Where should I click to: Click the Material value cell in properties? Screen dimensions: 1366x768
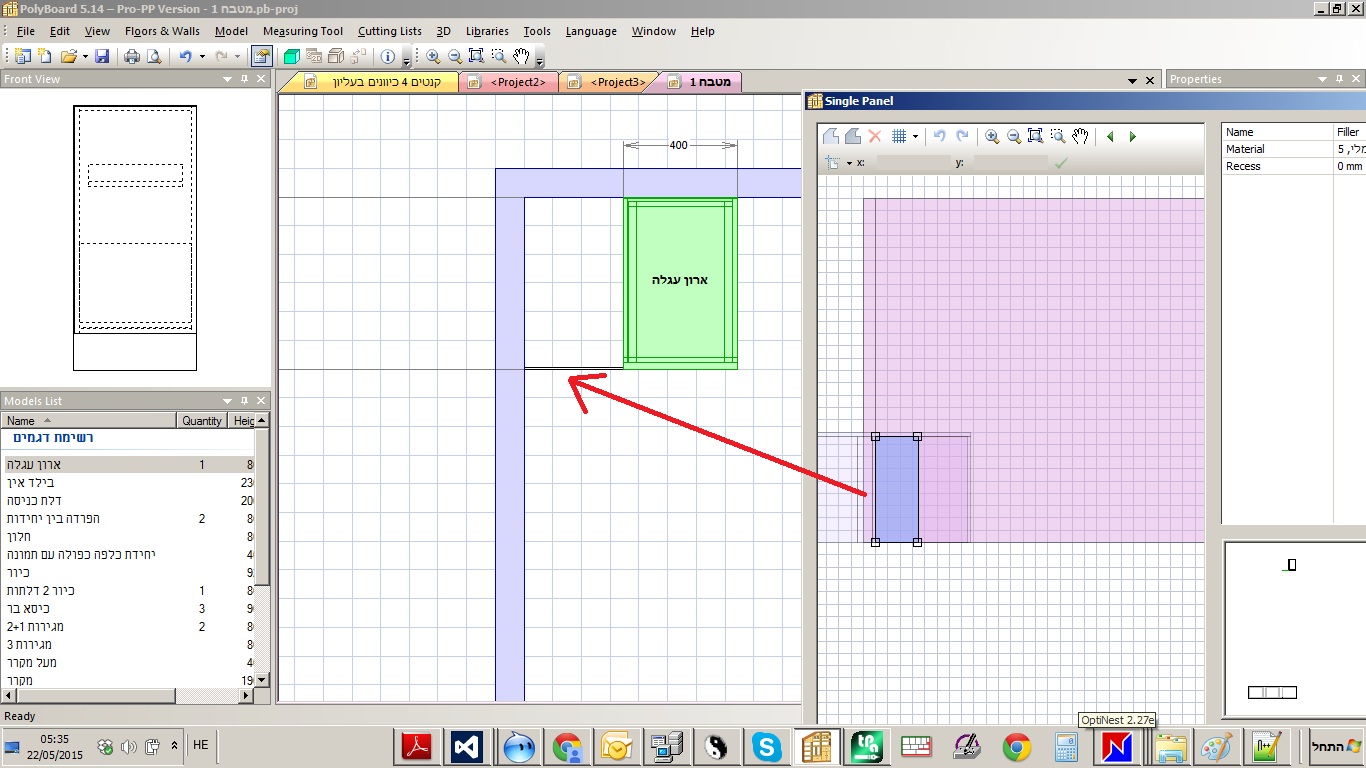tap(1349, 149)
